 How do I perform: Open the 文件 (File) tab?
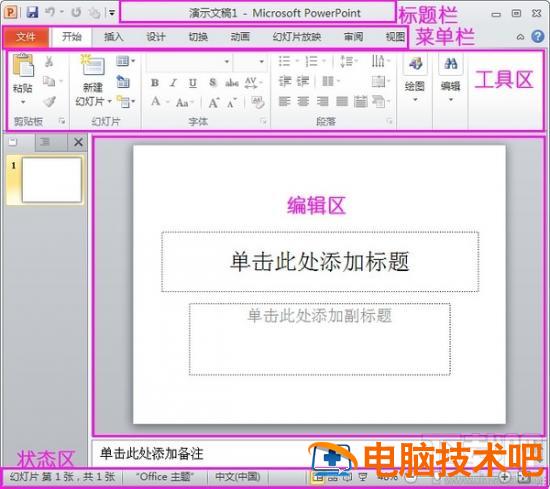coord(26,37)
